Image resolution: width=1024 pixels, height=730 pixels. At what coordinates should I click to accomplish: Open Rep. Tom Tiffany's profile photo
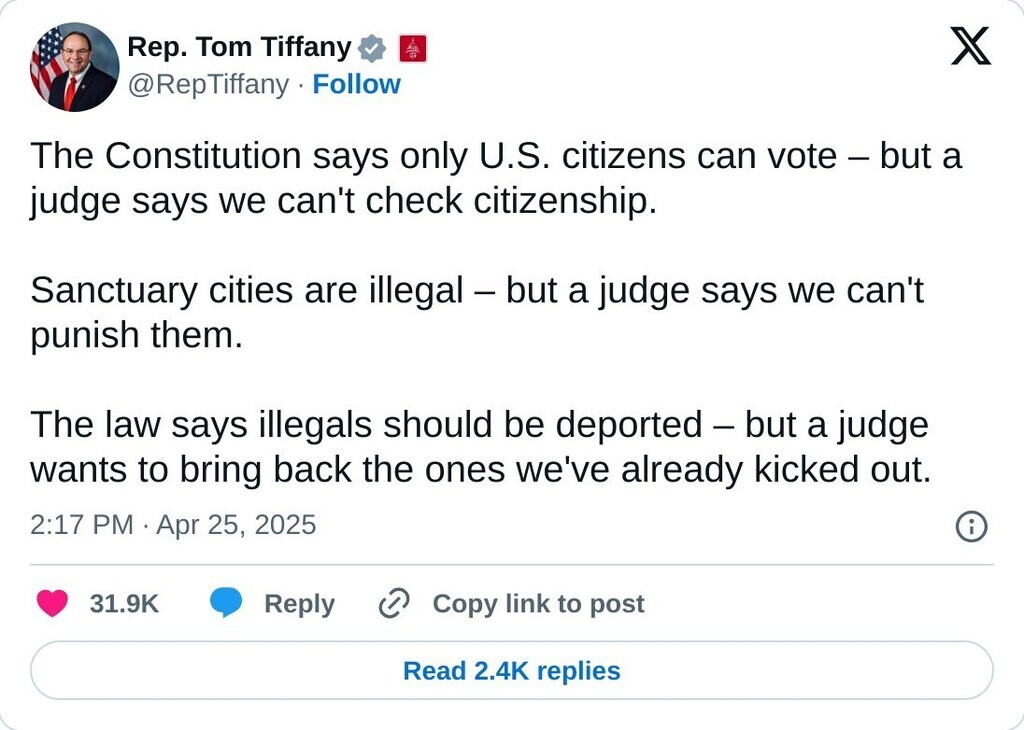pos(74,67)
